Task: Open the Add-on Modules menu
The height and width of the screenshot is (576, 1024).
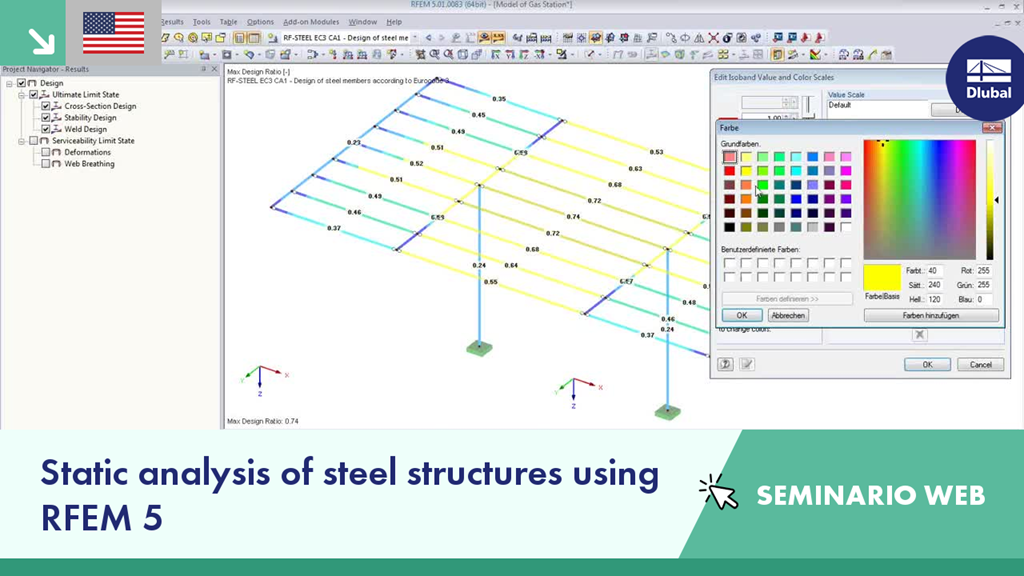Action: coord(311,22)
